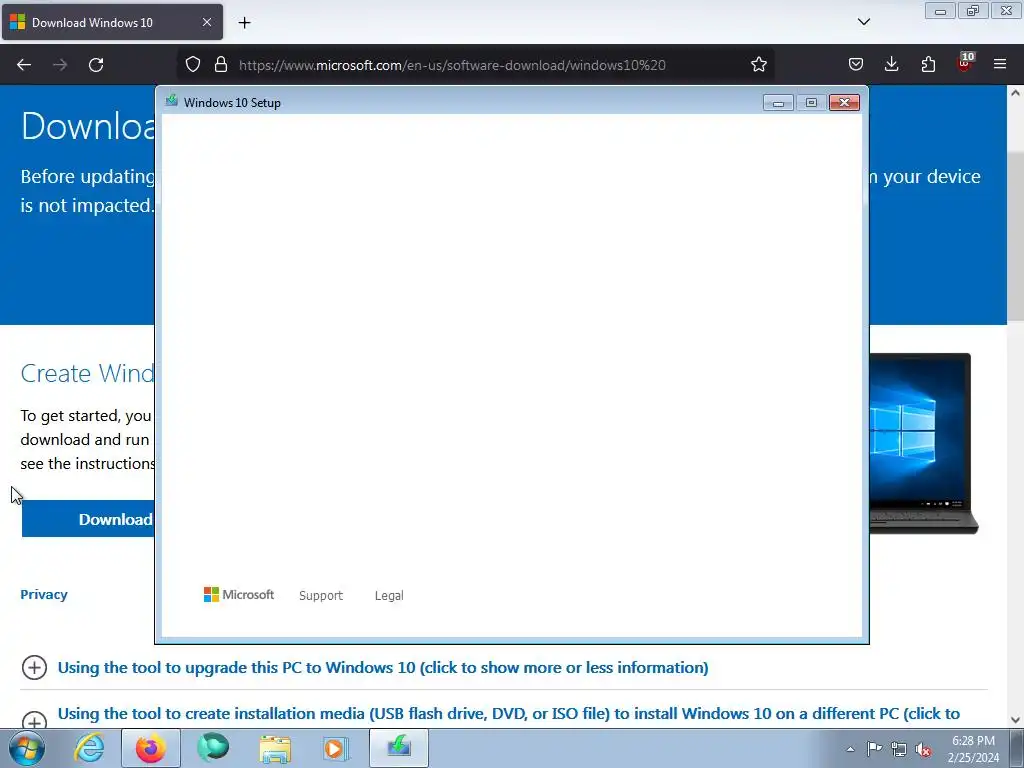Click 'Using the tool to upgrade this PC' link text
The height and width of the screenshot is (768, 1024).
tap(383, 667)
